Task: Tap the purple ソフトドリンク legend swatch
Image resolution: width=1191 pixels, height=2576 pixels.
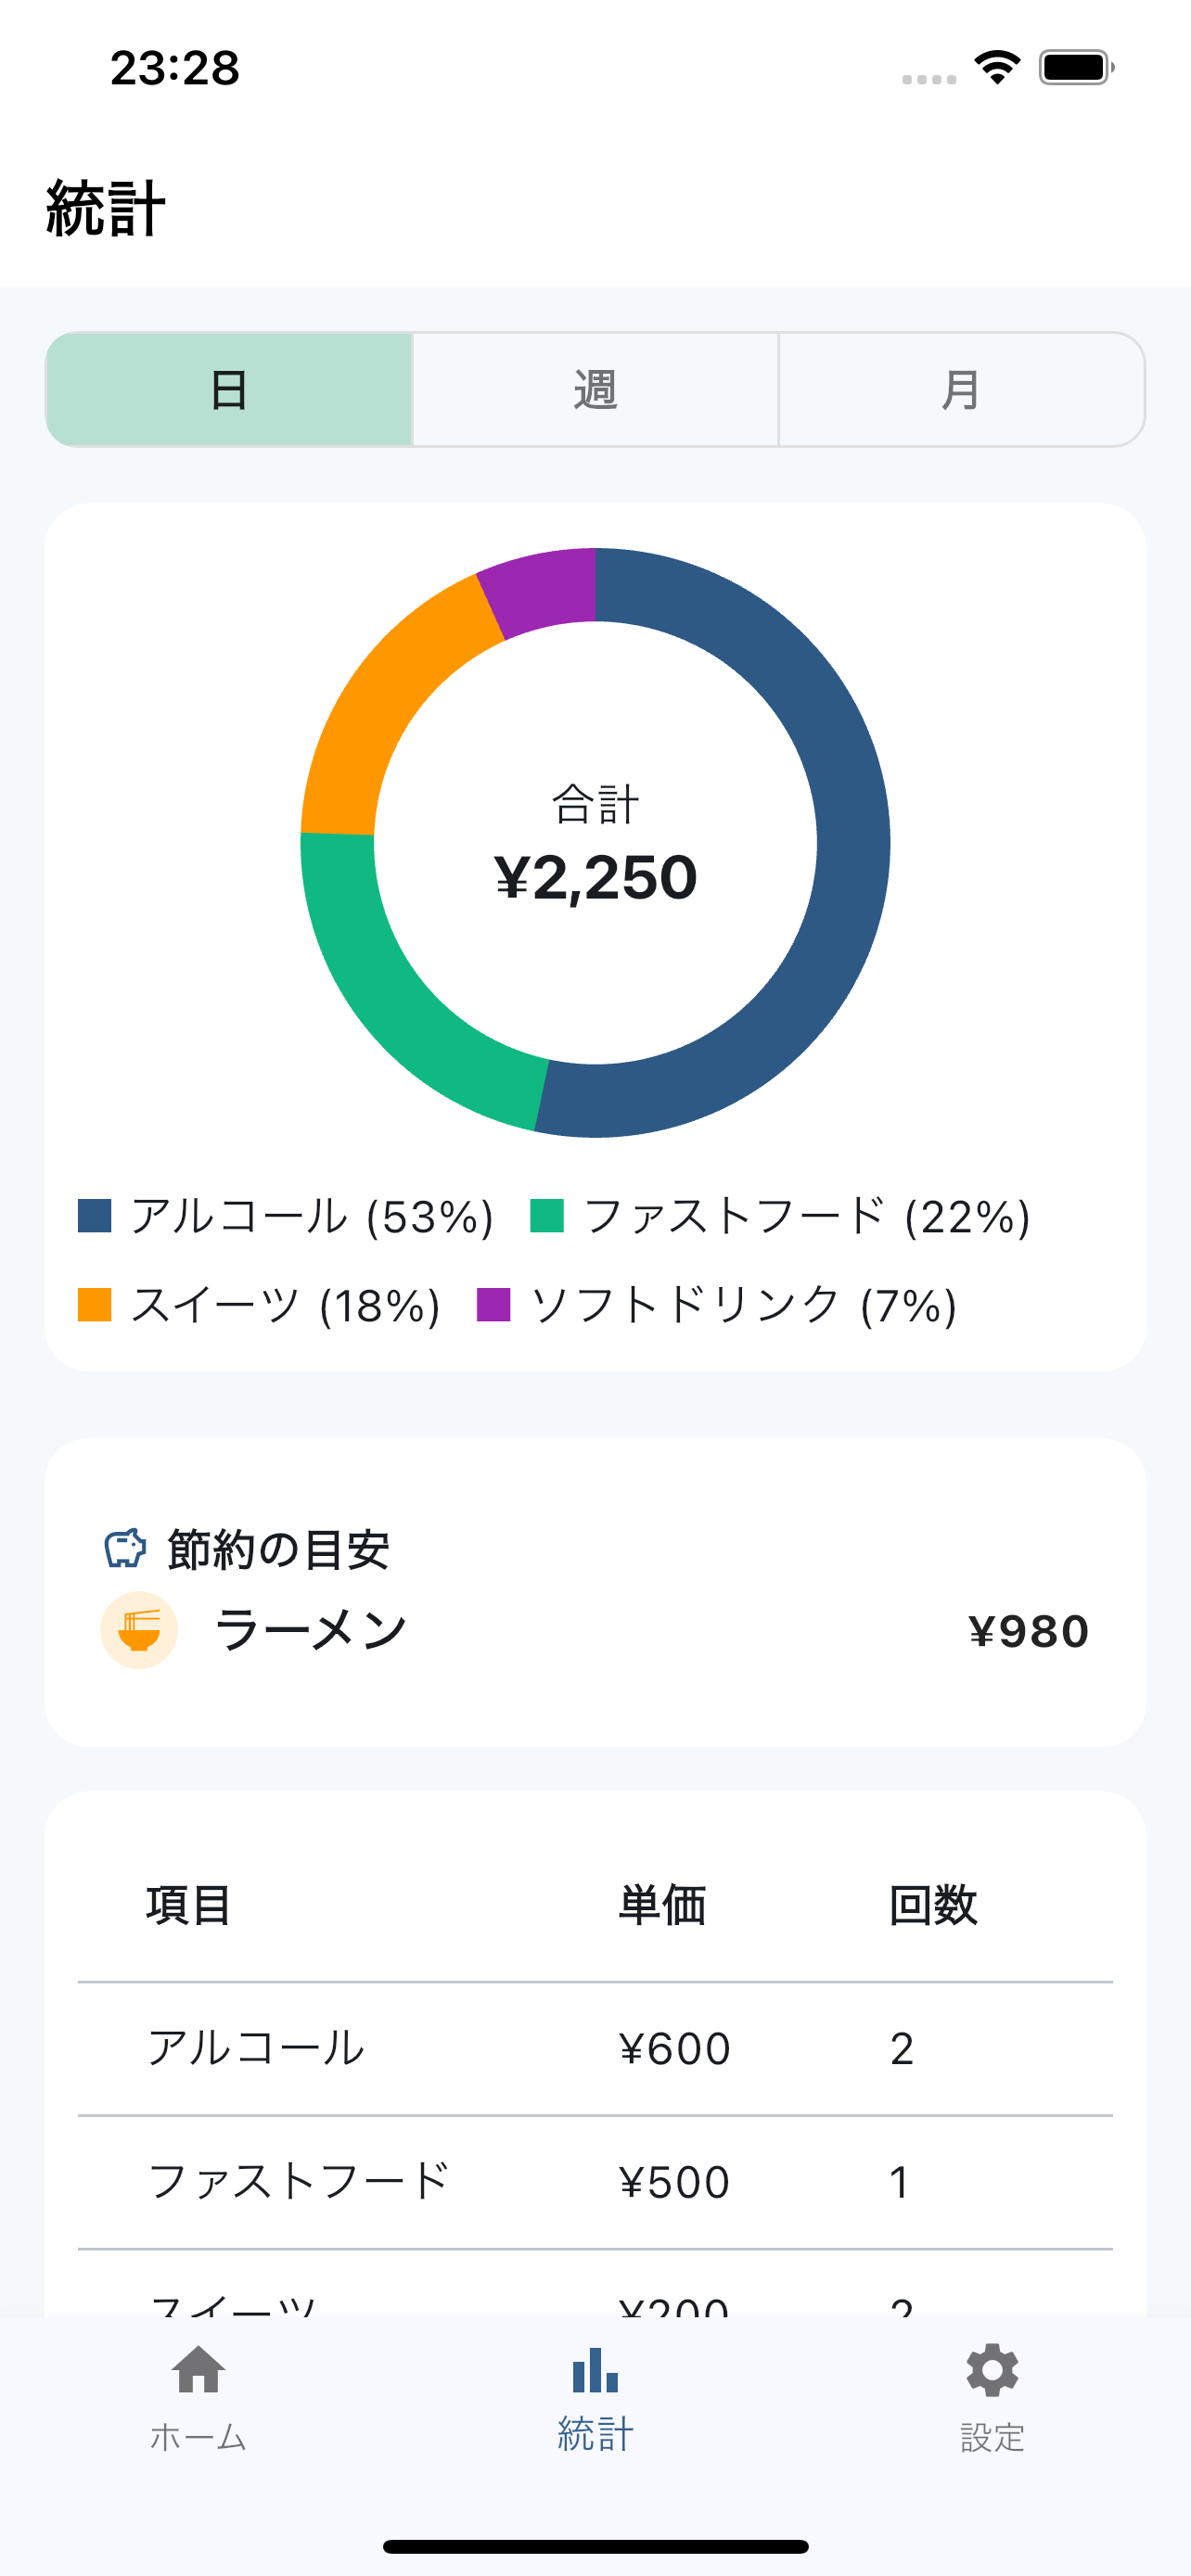Action: pos(494,1305)
